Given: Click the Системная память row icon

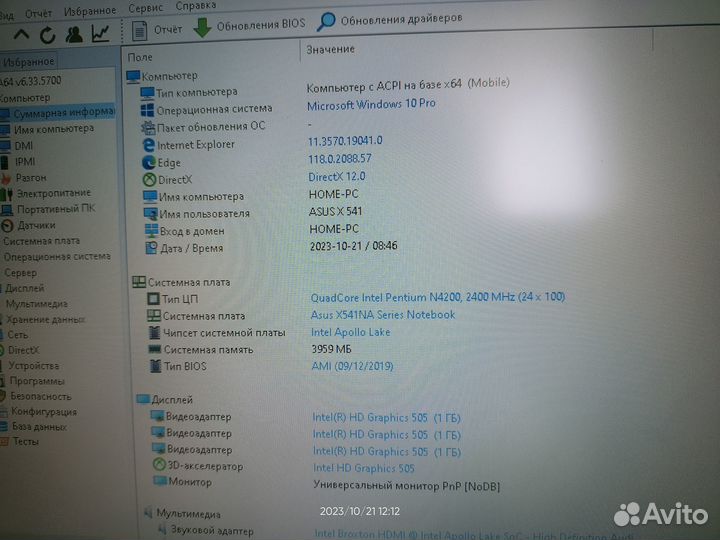Looking at the screenshot, I should coord(155,349).
